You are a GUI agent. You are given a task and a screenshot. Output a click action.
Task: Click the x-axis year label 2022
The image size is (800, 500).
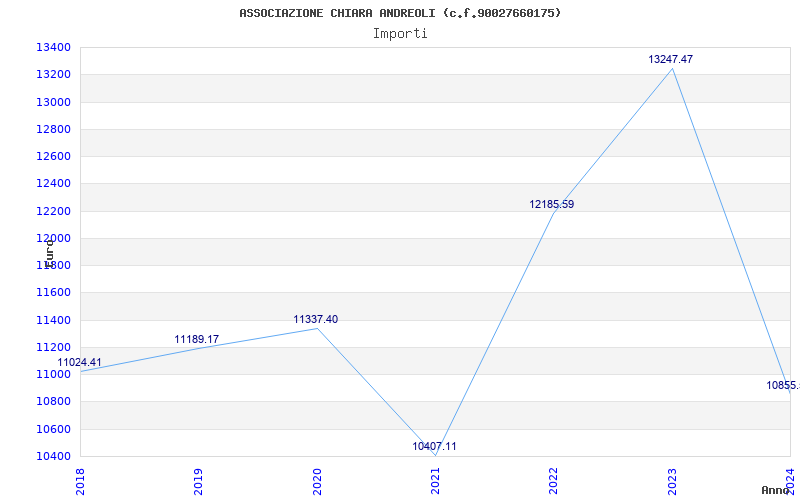pyautogui.click(x=554, y=481)
